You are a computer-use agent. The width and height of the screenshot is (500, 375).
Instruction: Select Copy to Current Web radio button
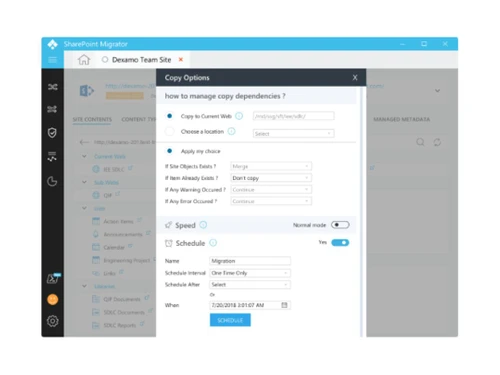coord(169,116)
